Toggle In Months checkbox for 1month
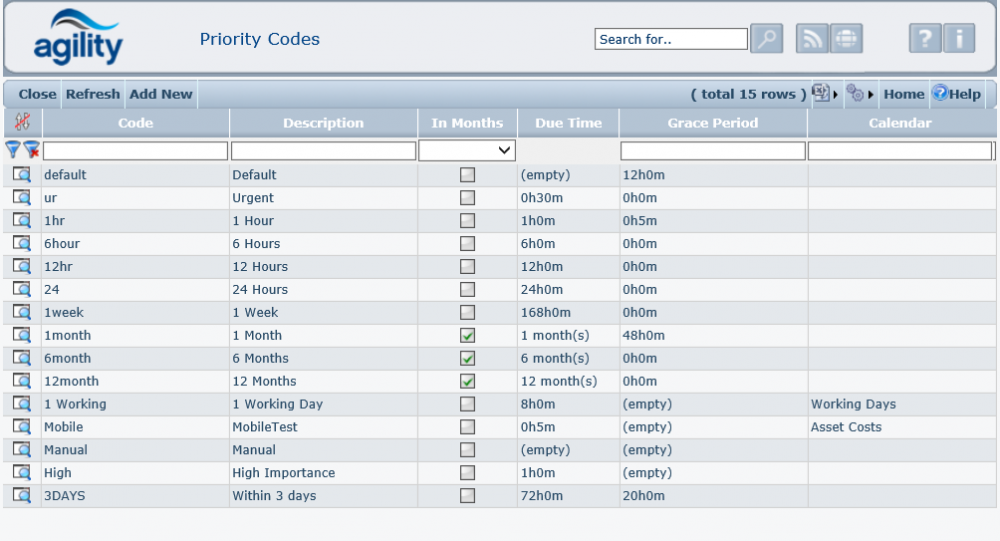 (467, 336)
